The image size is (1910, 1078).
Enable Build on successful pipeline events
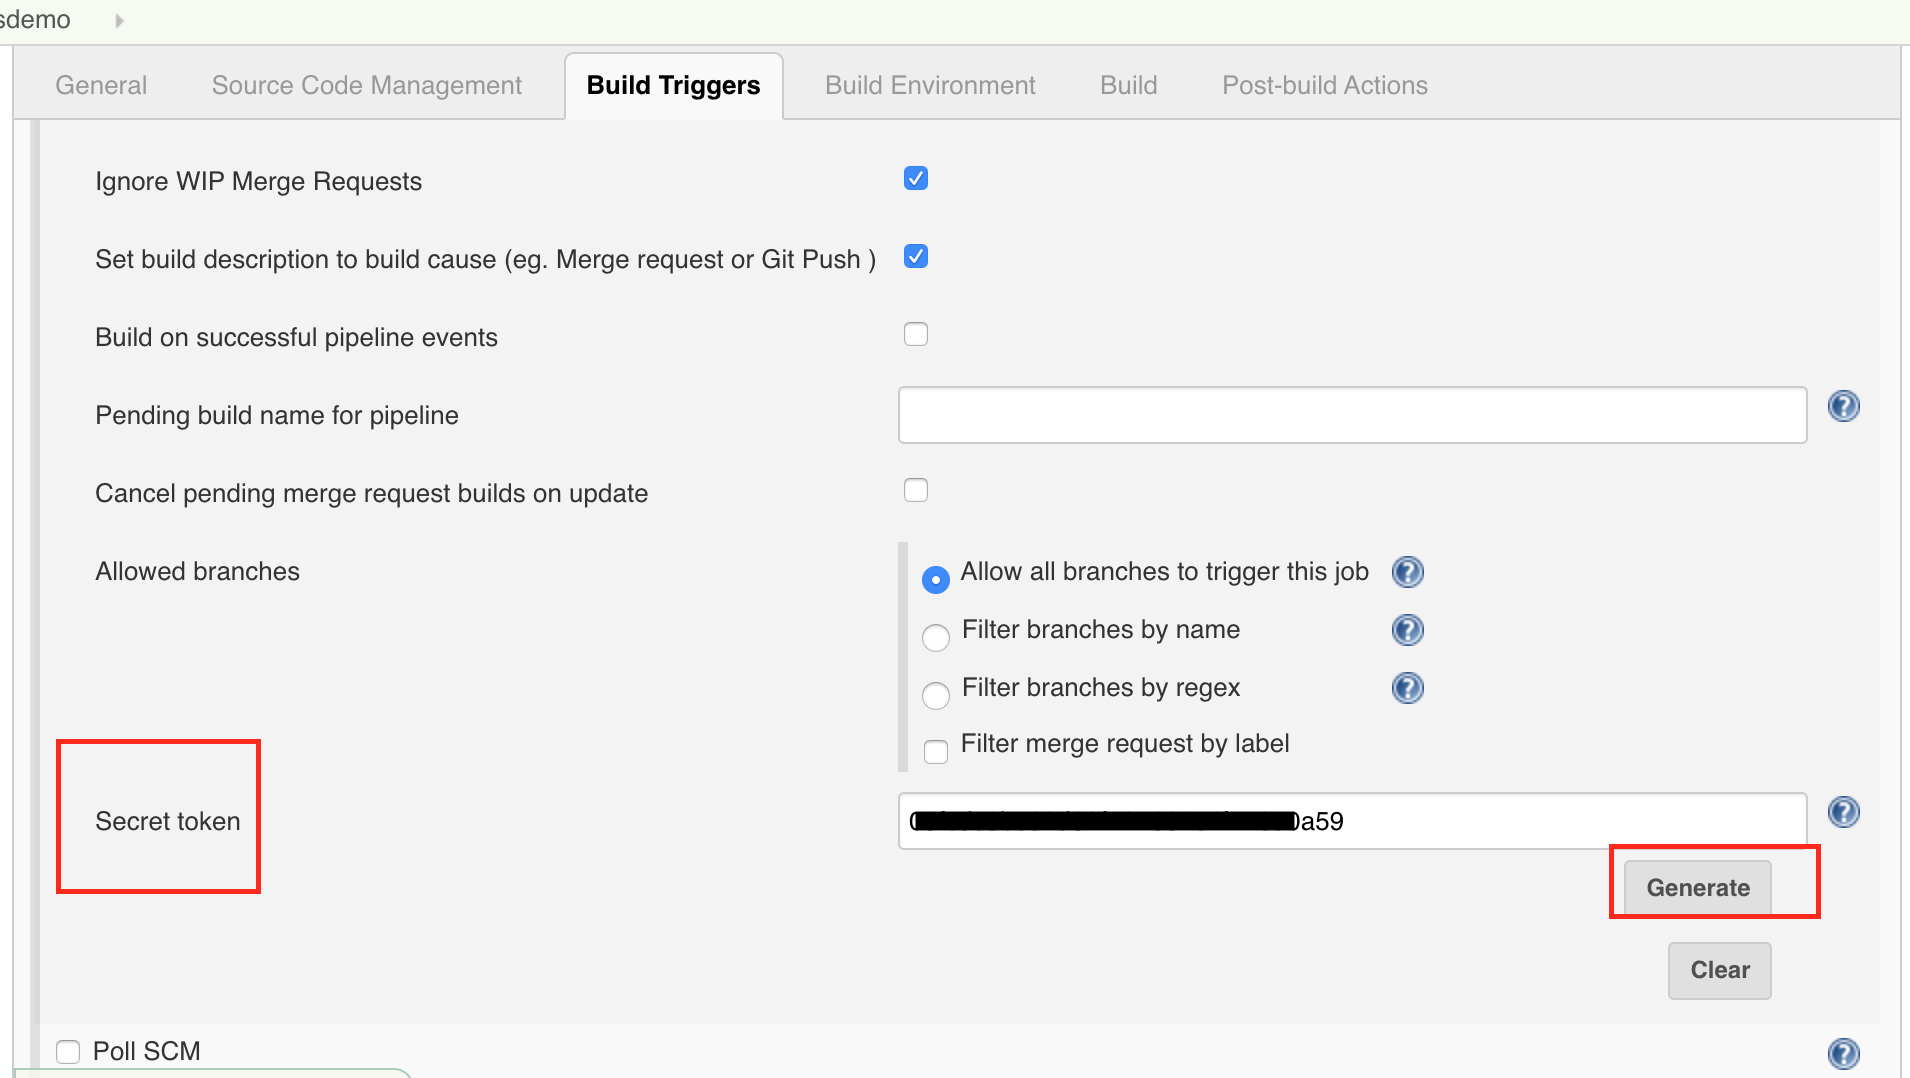(x=915, y=335)
